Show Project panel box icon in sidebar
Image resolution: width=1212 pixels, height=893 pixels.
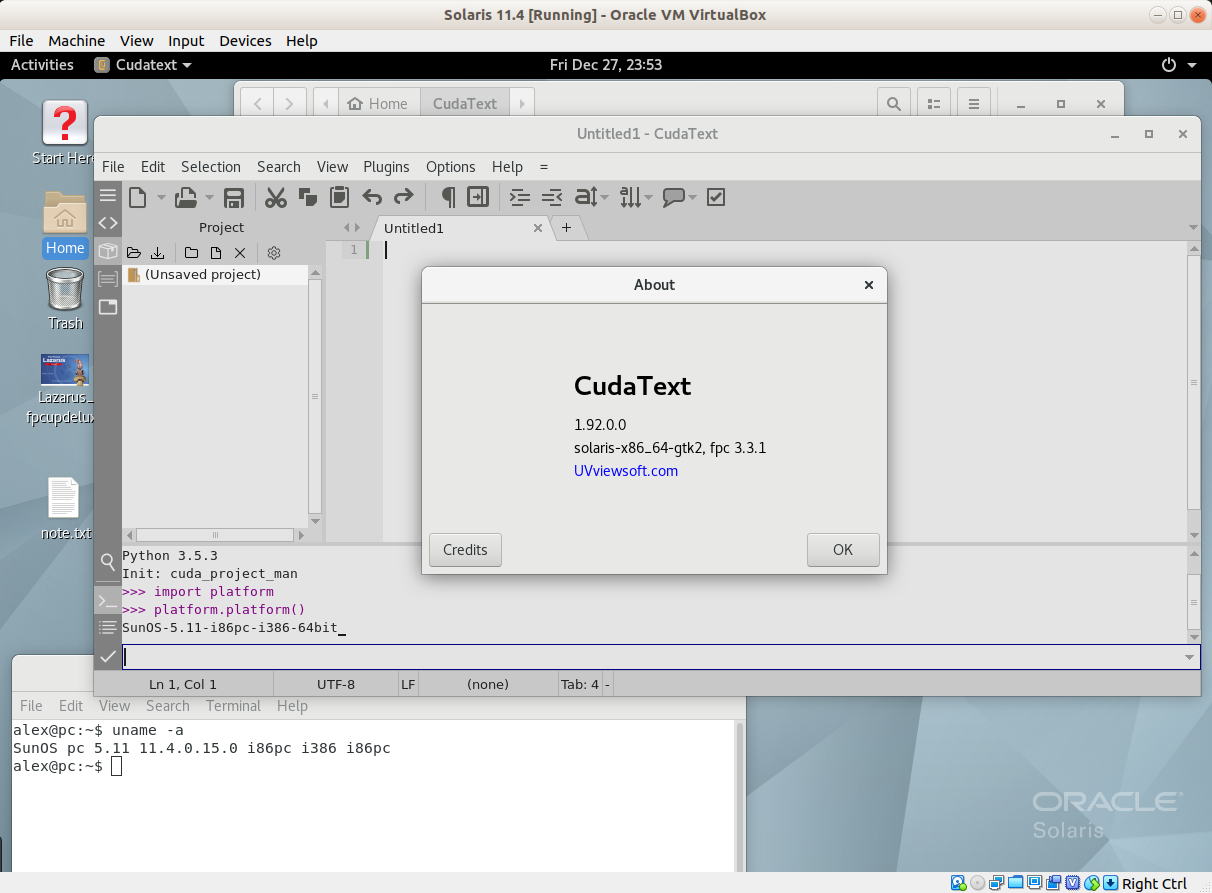[107, 251]
